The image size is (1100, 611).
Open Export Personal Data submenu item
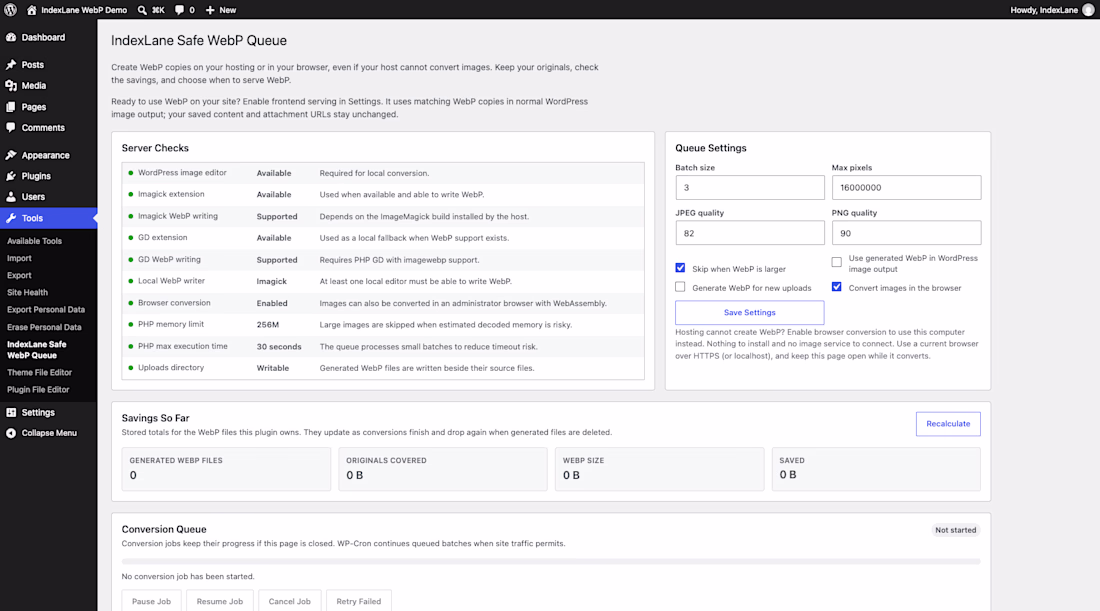coord(46,309)
